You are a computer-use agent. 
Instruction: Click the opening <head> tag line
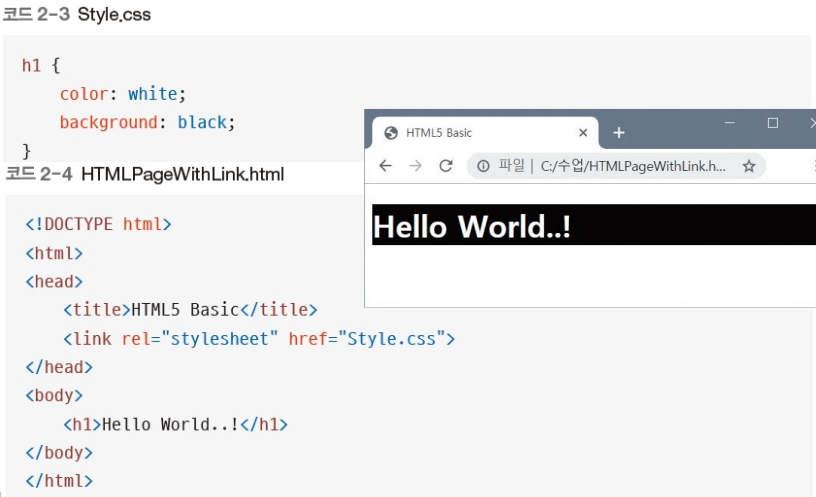click(x=54, y=282)
